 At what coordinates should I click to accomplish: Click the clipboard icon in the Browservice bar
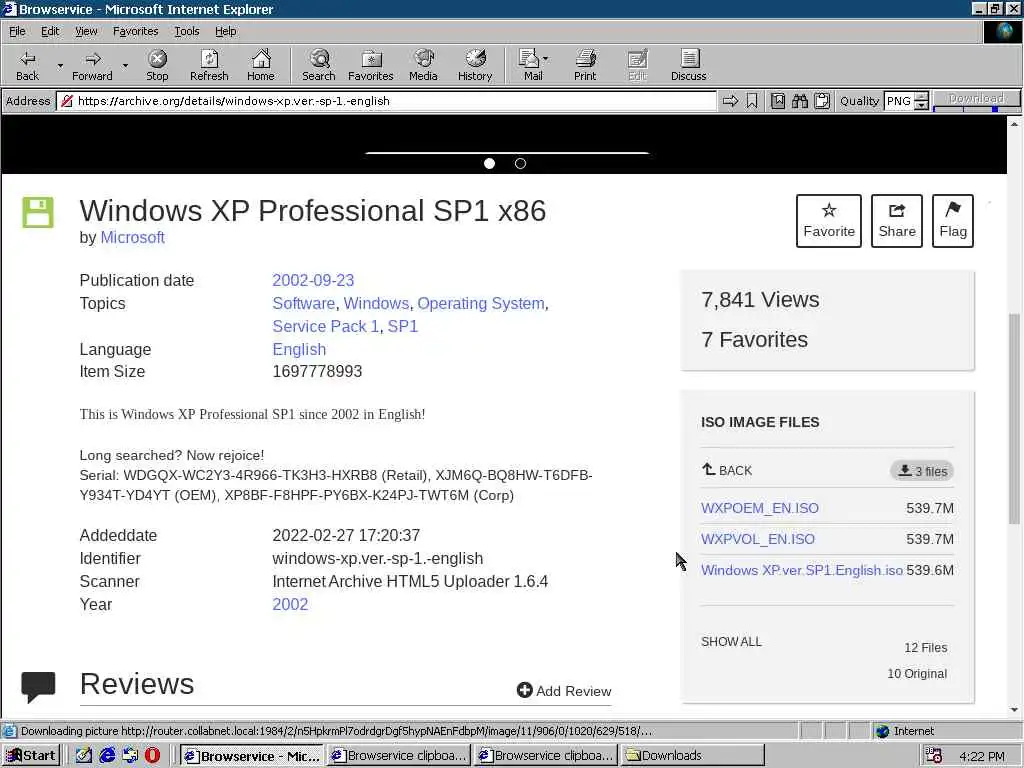pos(822,101)
